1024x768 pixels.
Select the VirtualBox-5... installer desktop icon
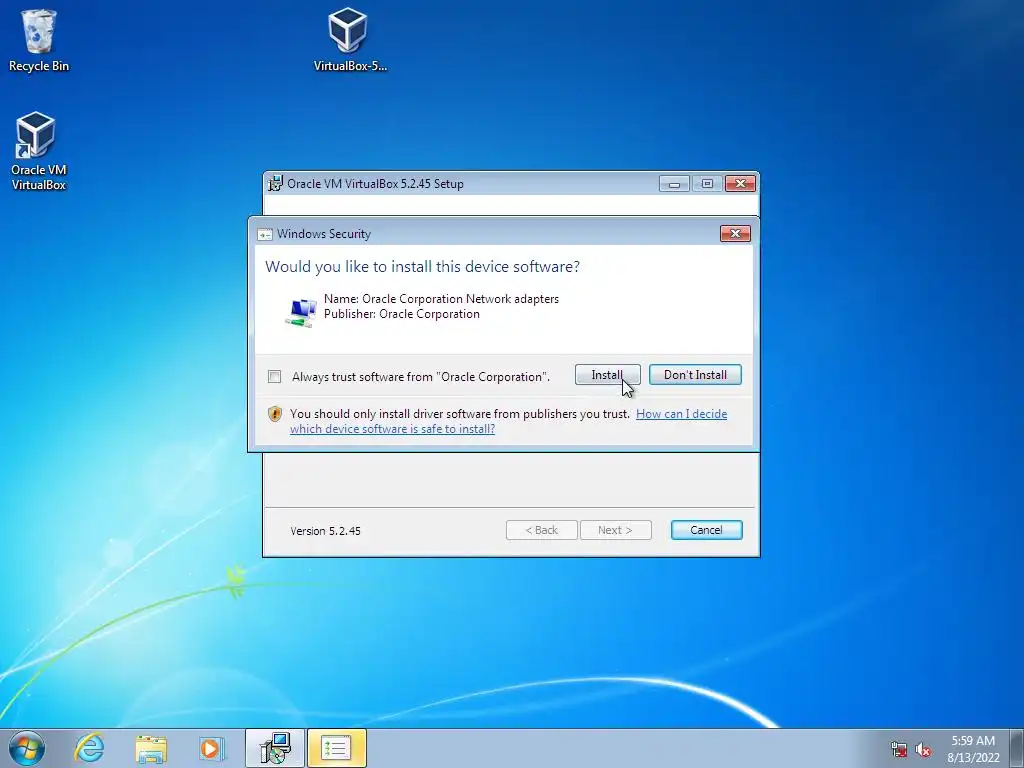(x=349, y=39)
